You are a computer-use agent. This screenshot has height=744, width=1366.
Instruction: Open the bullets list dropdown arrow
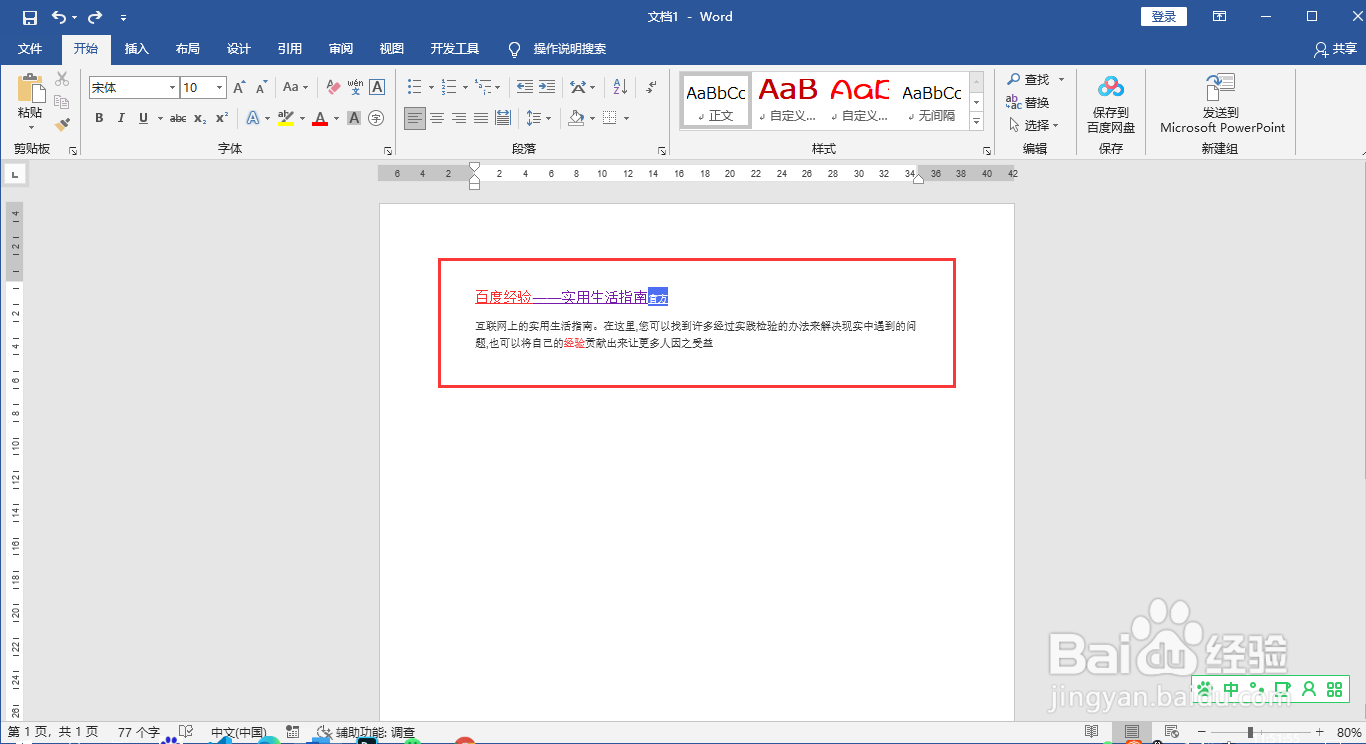[x=432, y=88]
